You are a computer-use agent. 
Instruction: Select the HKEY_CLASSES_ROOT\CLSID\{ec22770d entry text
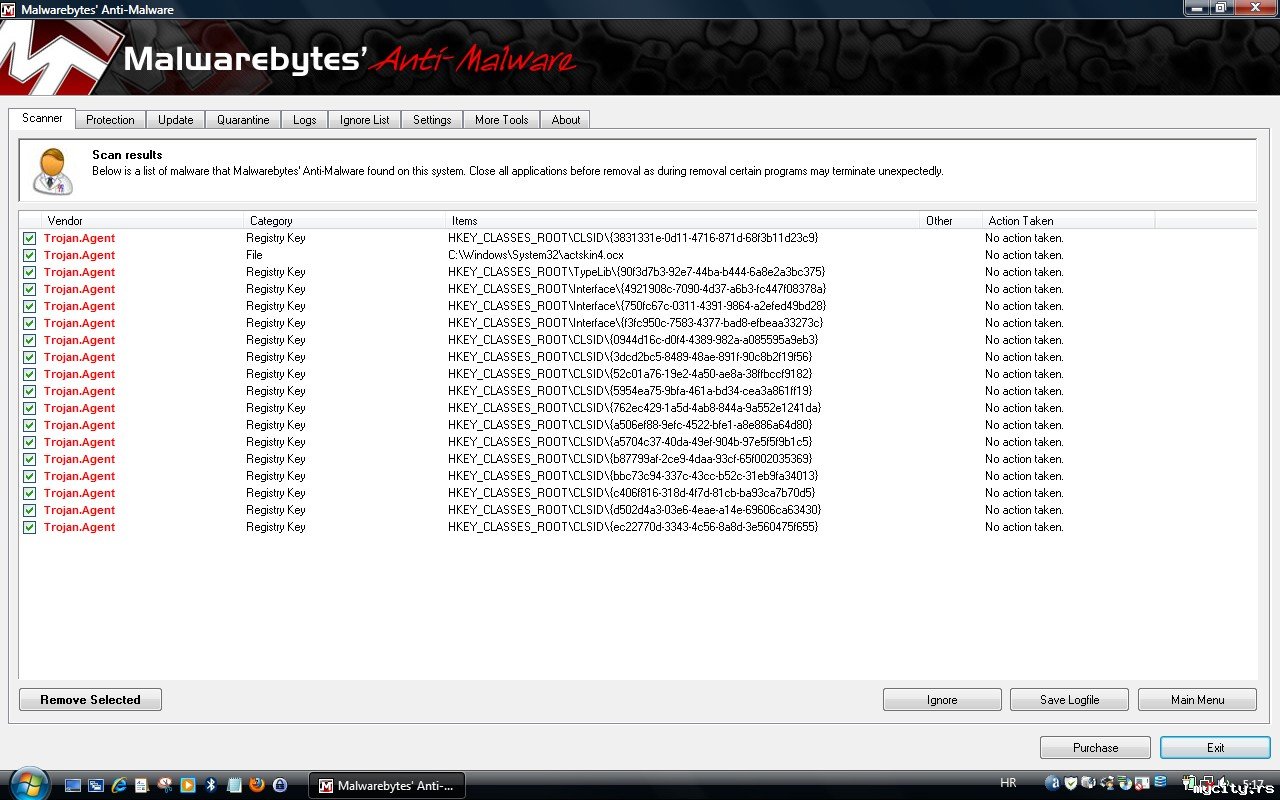pyautogui.click(x=633, y=527)
